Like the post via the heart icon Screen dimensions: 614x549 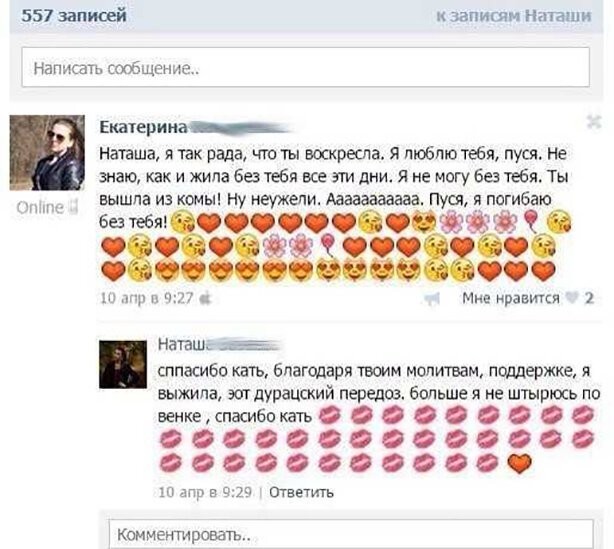coord(572,298)
